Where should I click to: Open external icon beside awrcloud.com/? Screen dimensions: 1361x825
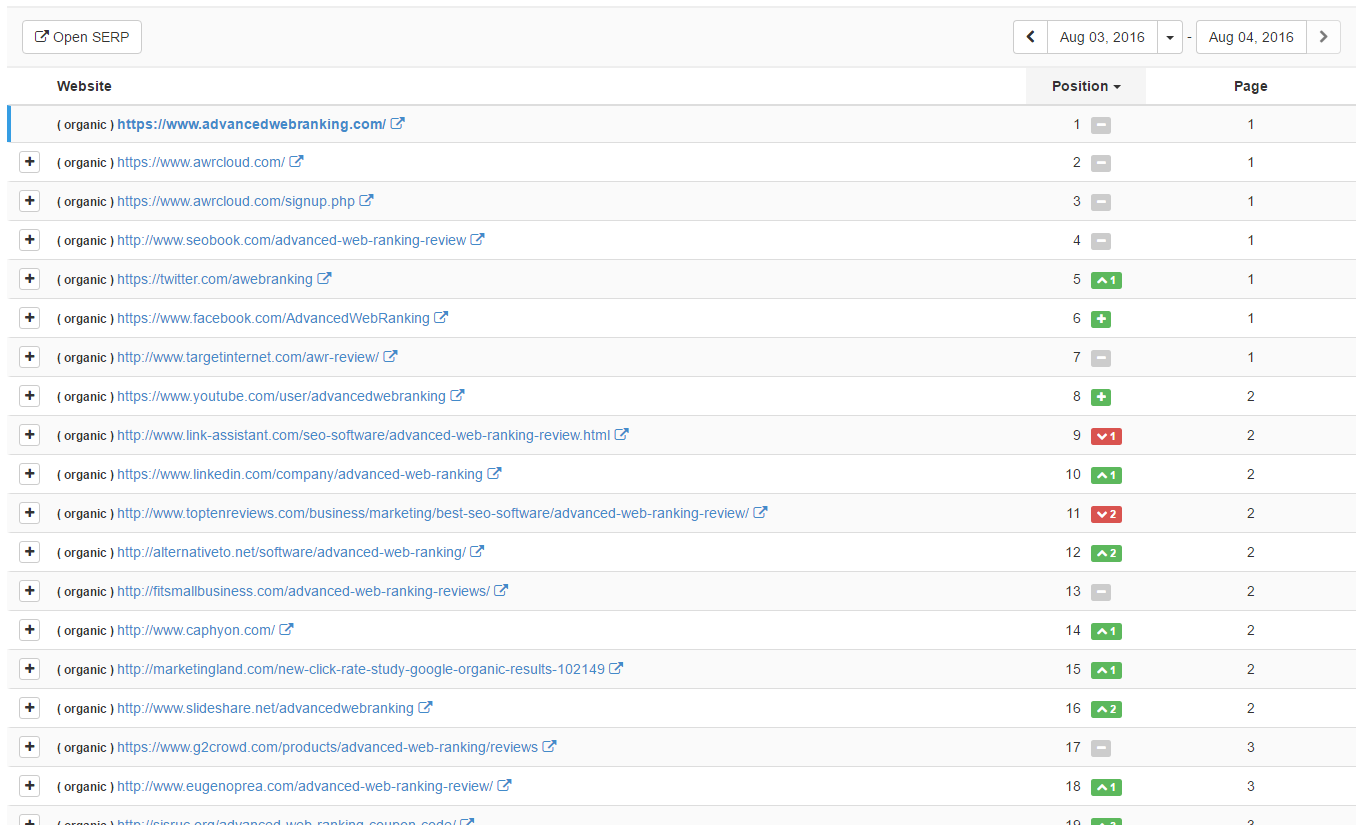297,161
